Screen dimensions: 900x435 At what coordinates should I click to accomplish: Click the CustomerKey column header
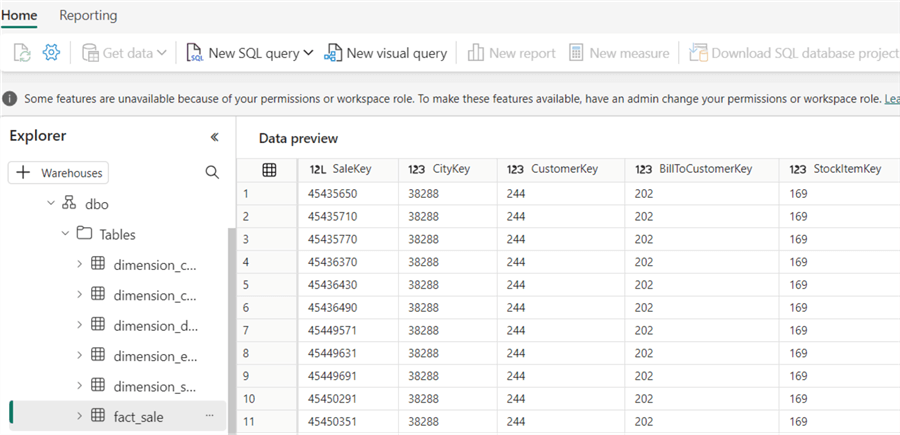coord(560,169)
